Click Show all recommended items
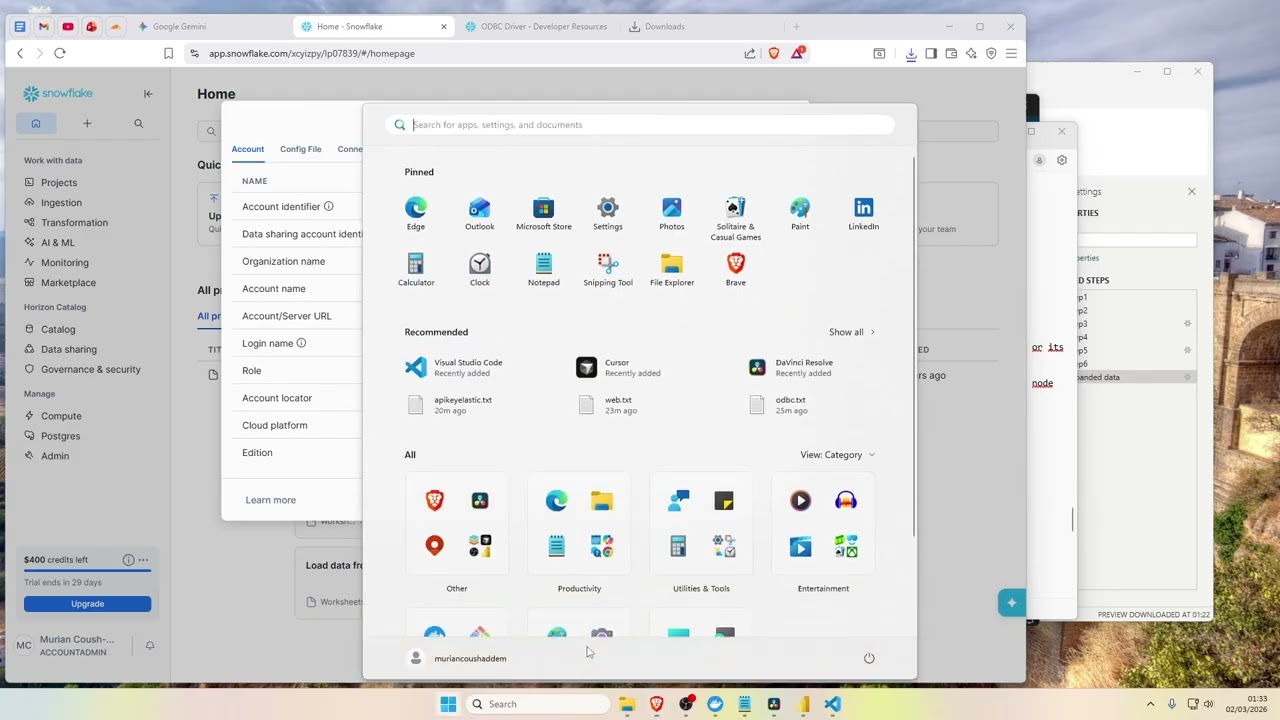Viewport: 1280px width, 720px height. pyautogui.click(x=852, y=332)
